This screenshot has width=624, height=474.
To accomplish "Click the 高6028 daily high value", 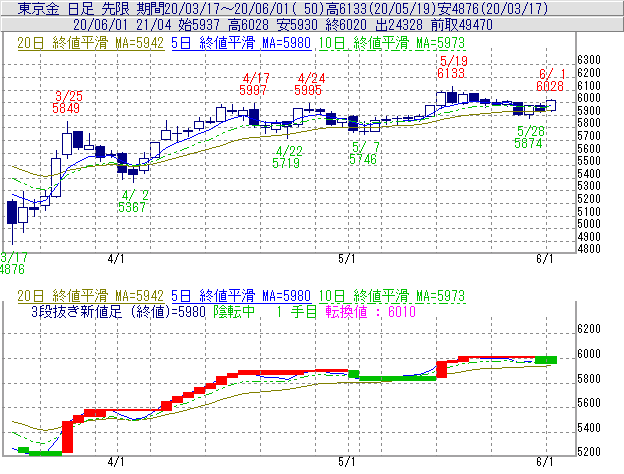I will point(249,25).
